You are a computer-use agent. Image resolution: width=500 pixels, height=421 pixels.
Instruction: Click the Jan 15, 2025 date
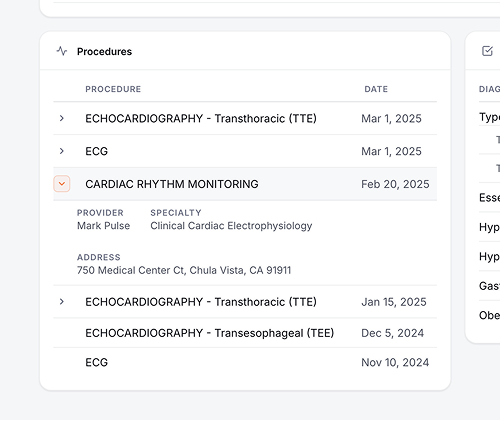pos(394,302)
